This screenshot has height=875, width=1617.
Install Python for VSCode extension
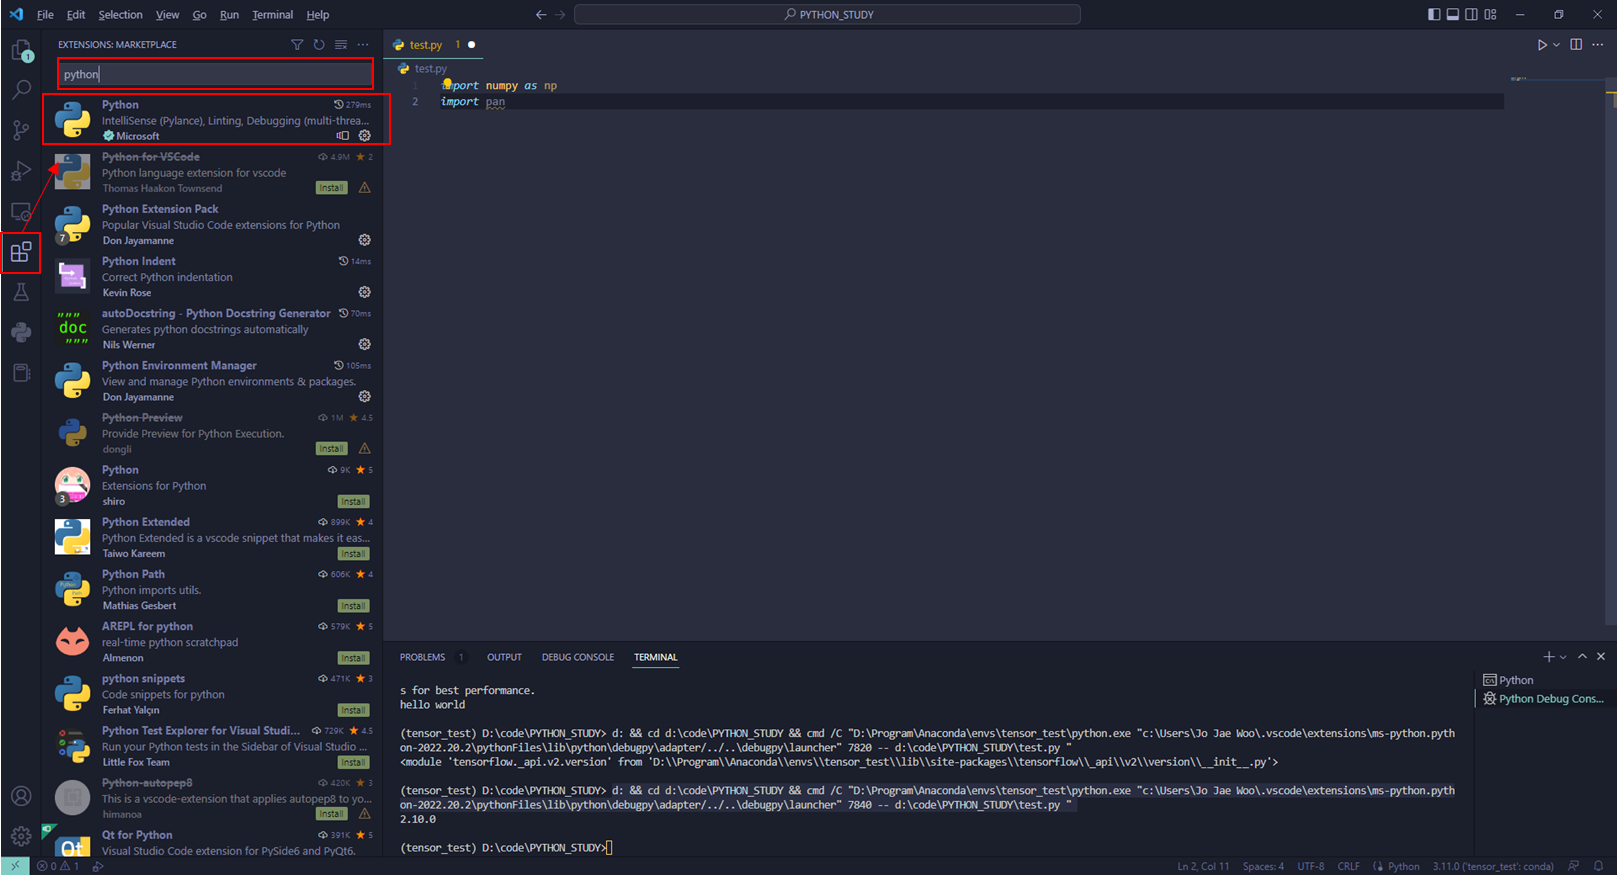[x=332, y=188]
